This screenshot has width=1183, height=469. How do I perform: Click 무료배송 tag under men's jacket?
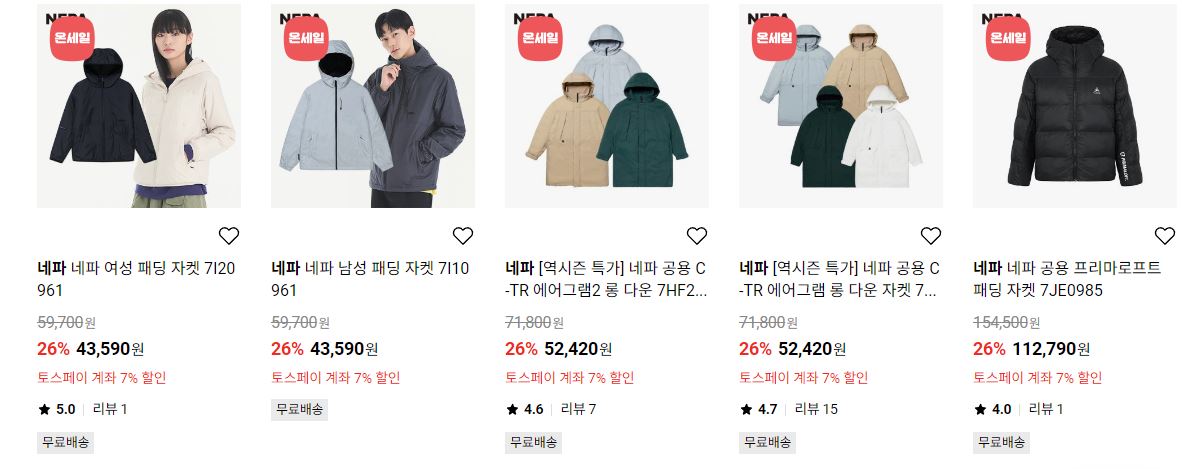click(300, 409)
